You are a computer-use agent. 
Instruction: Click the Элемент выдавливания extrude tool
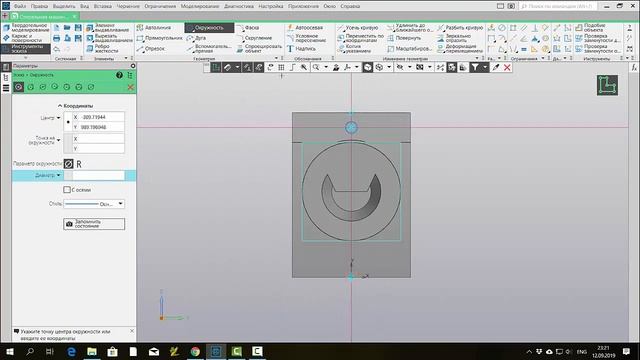tap(108, 28)
